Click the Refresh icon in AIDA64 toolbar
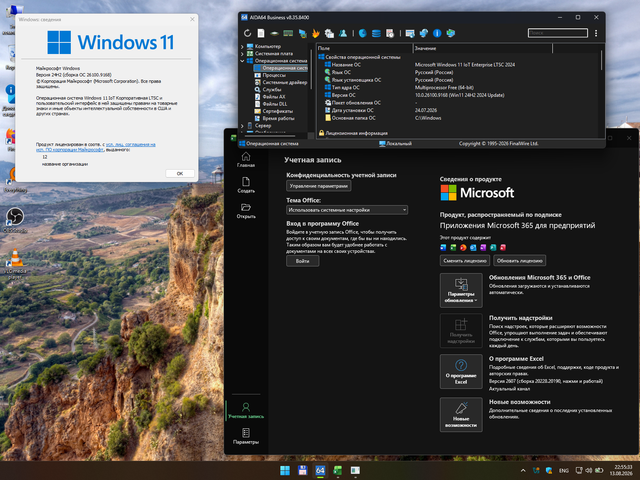The width and height of the screenshot is (640, 480). [247, 33]
